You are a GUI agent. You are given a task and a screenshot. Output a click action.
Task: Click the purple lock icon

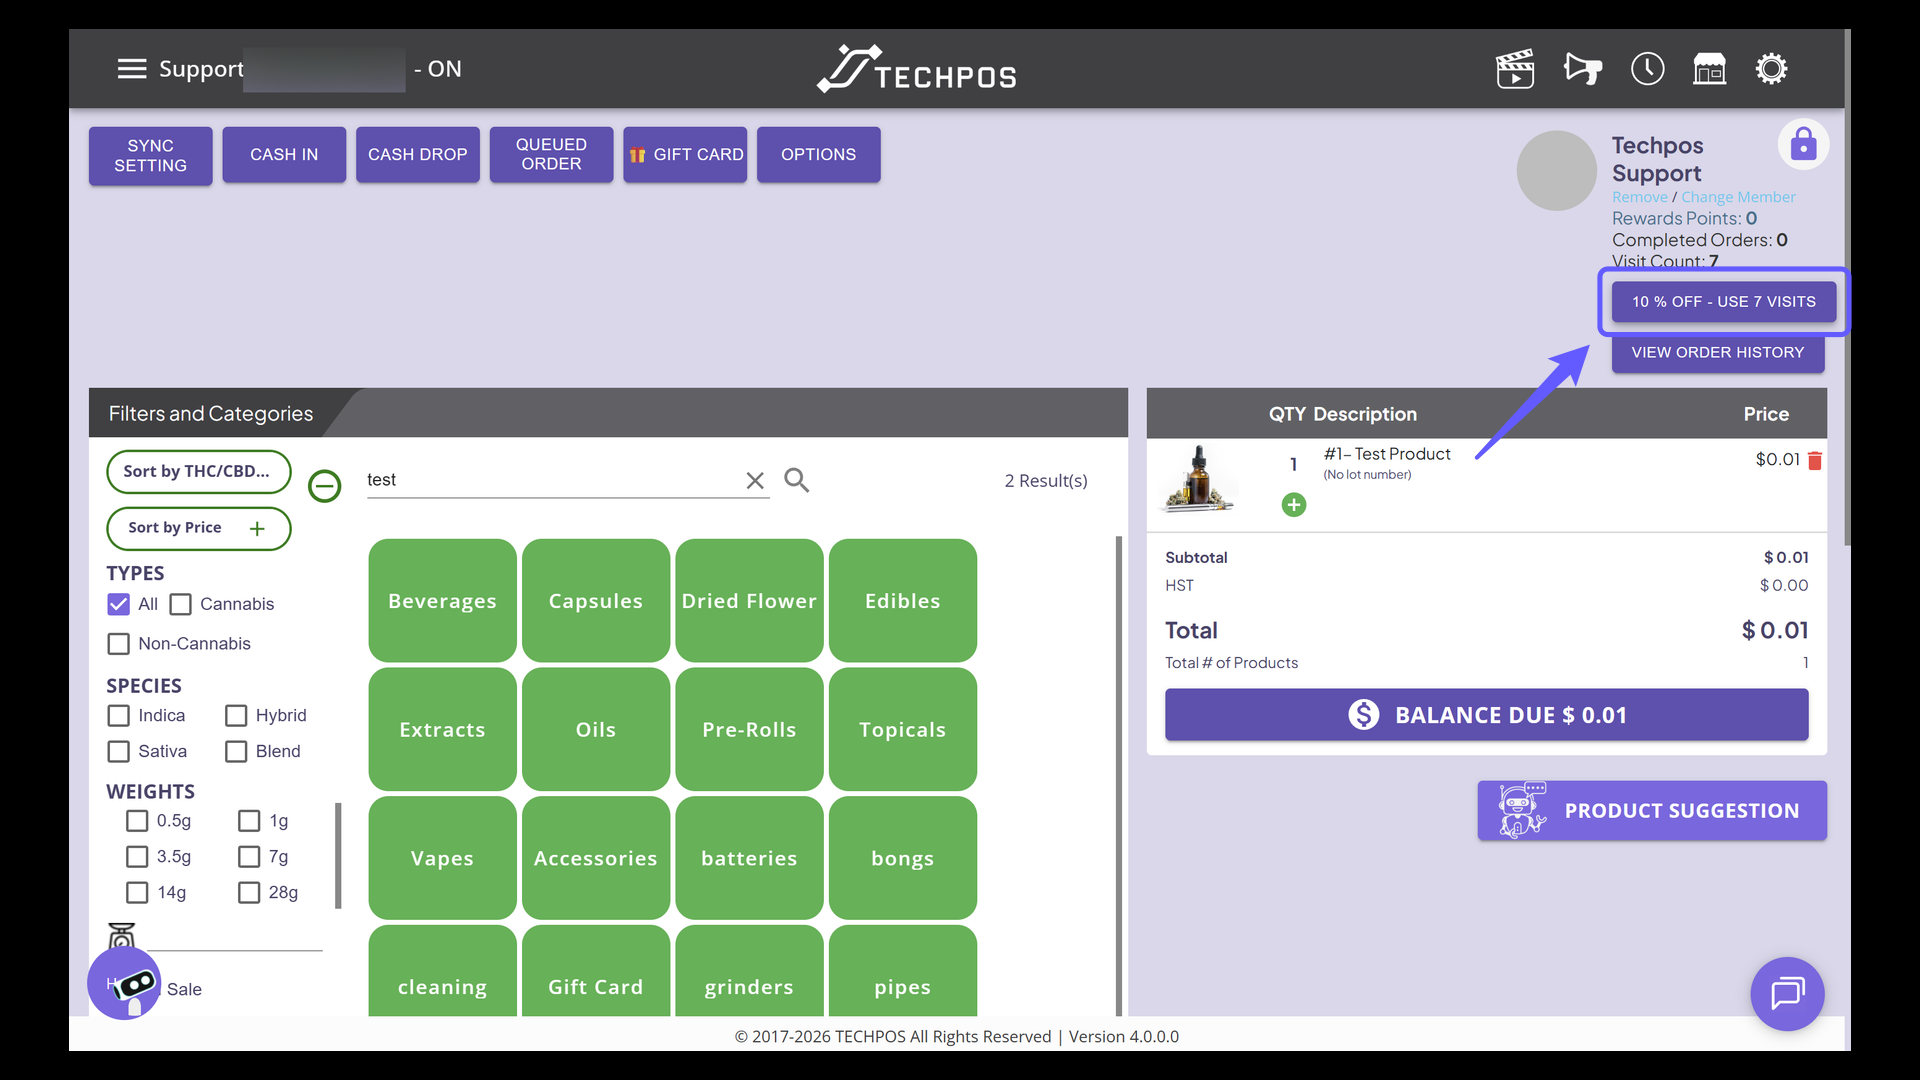pos(1803,144)
